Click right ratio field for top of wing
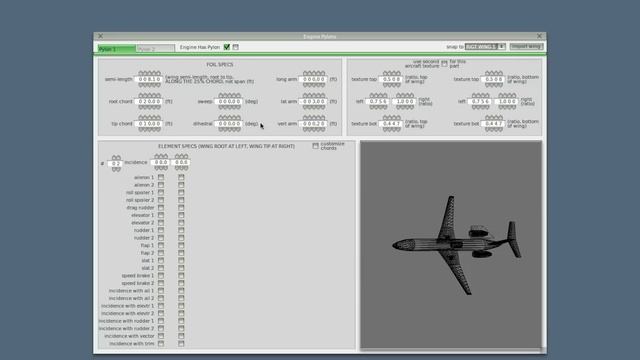The width and height of the screenshot is (640, 360). point(405,101)
